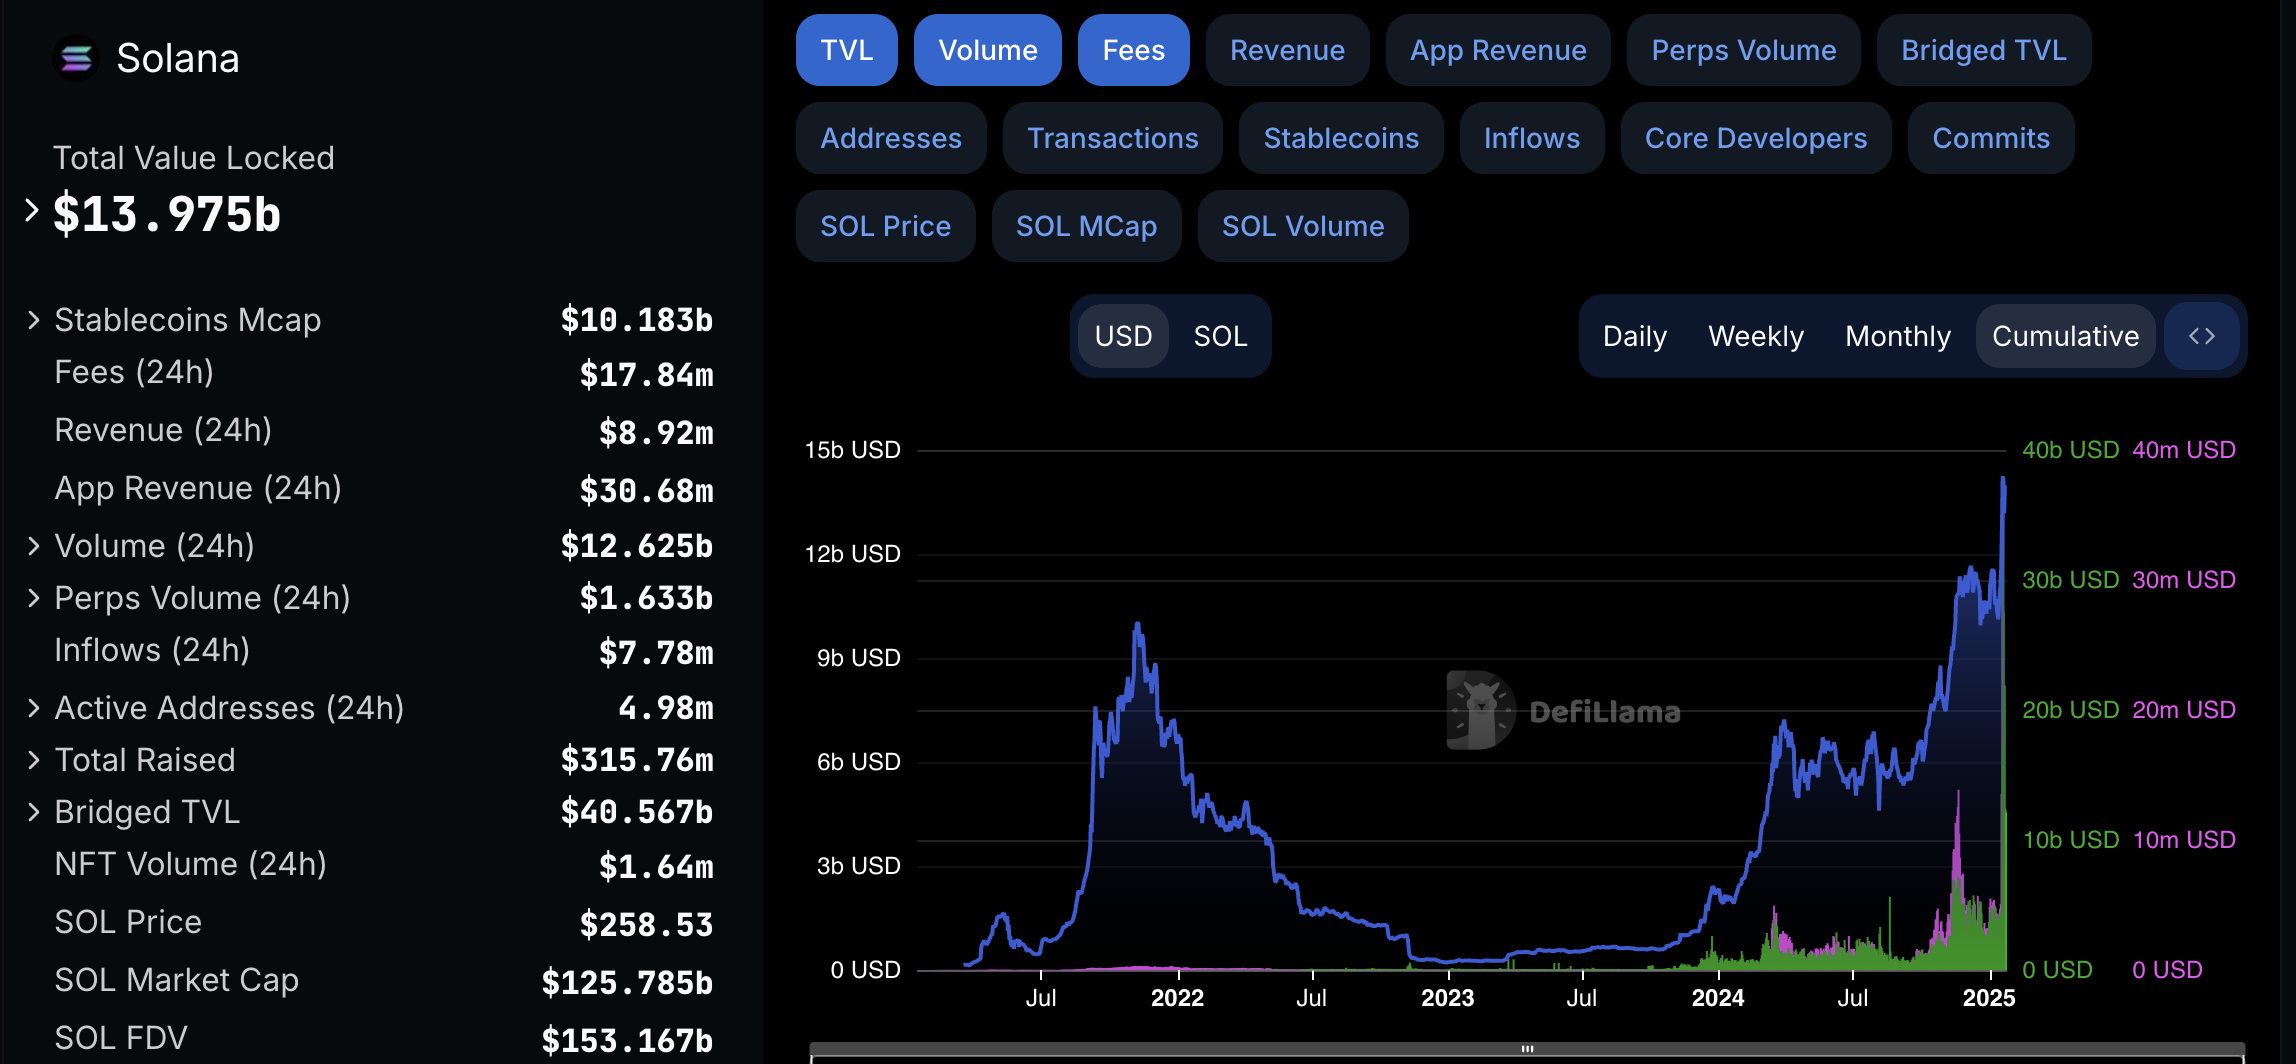Enable the Revenue chart metric

click(1287, 49)
